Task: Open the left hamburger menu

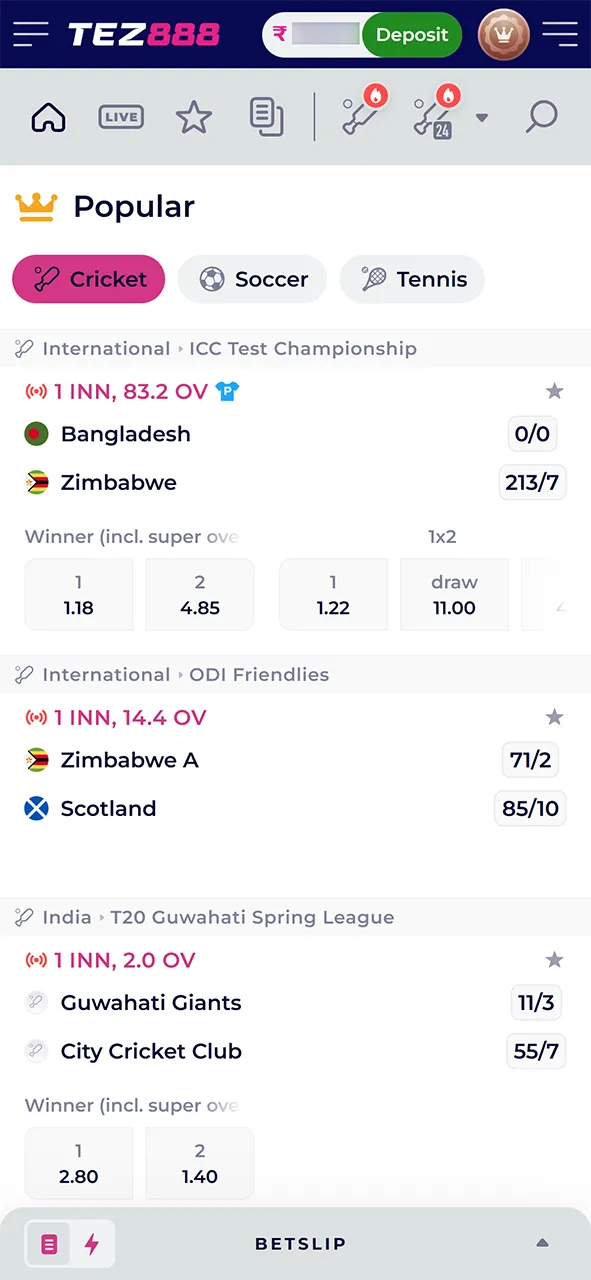Action: pos(31,35)
